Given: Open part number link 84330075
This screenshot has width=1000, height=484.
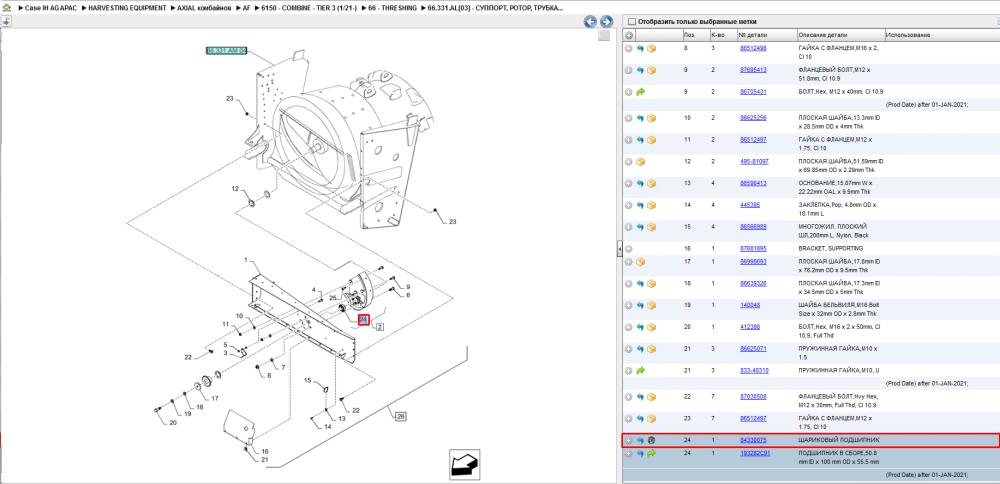Looking at the screenshot, I should click(753, 440).
